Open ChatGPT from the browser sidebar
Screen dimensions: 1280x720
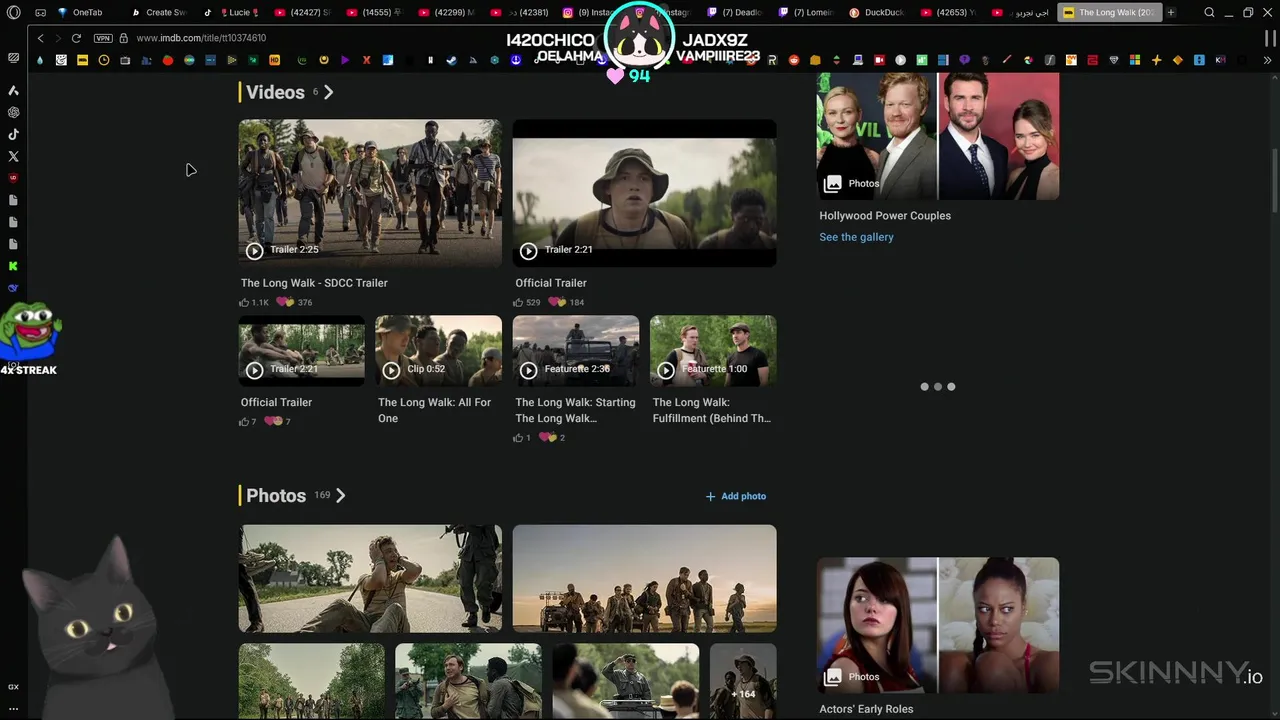pyautogui.click(x=13, y=112)
